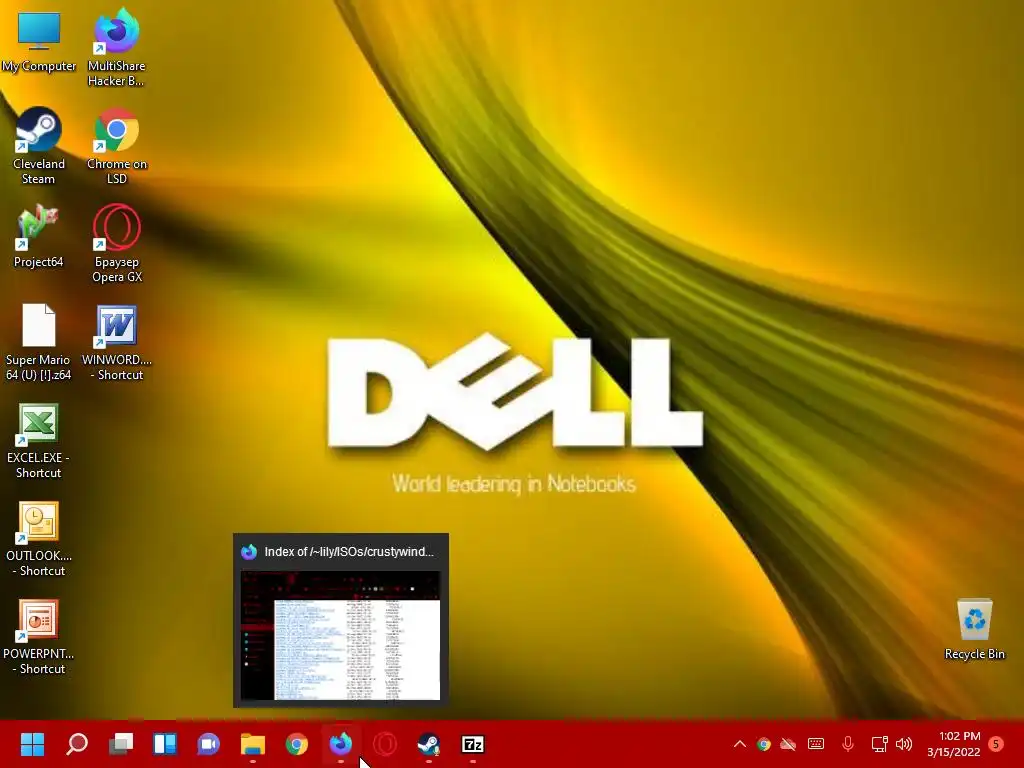Open MultiShare Hacker Browser shortcut
The width and height of the screenshot is (1024, 768).
click(116, 47)
